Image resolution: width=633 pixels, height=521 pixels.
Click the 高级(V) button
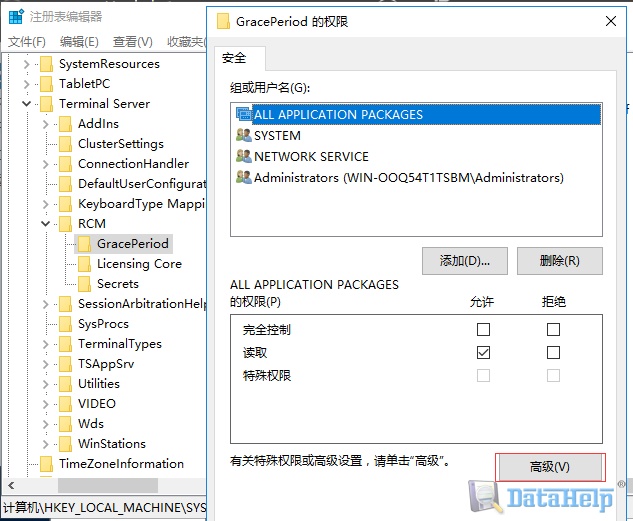click(x=550, y=467)
